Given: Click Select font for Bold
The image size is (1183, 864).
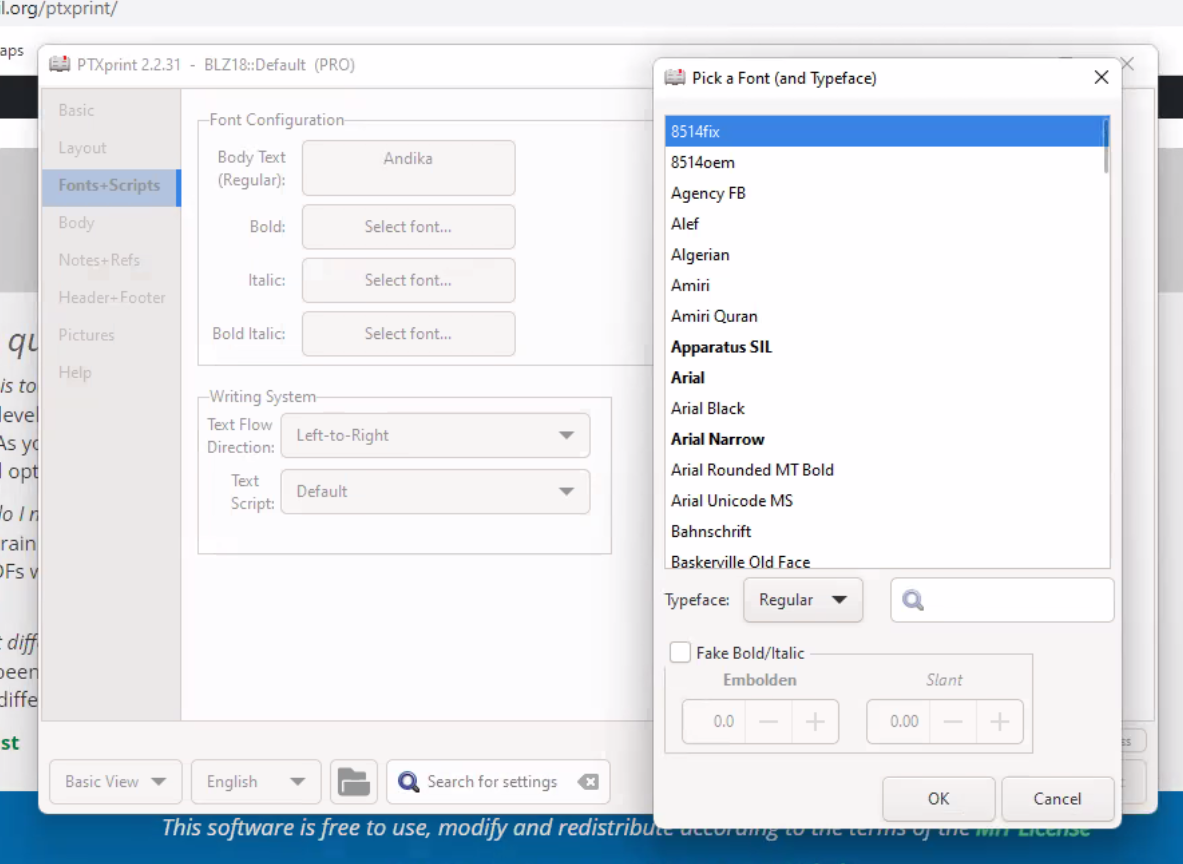Looking at the screenshot, I should tap(408, 227).
